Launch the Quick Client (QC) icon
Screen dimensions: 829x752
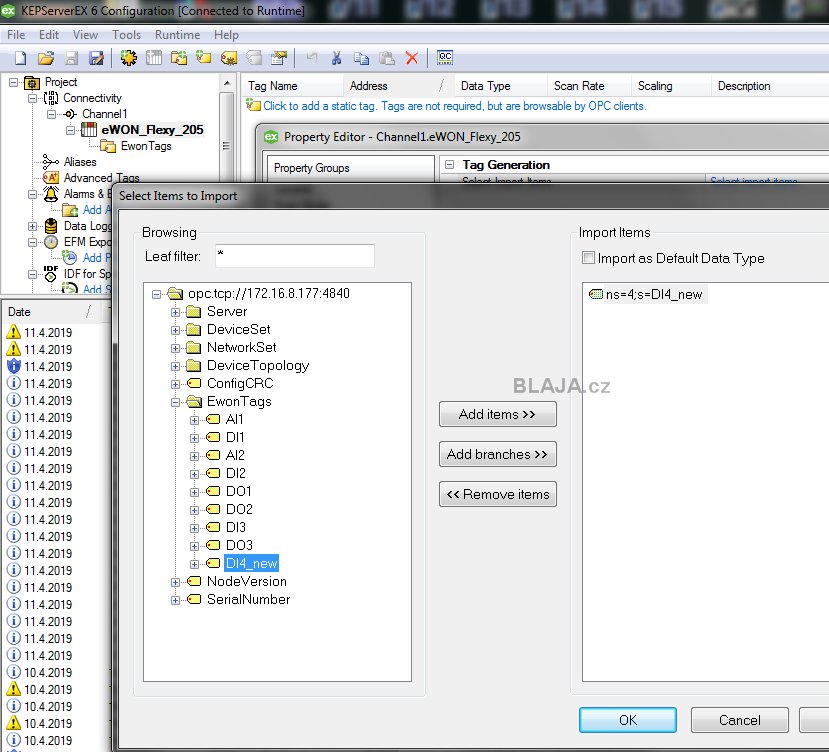445,57
